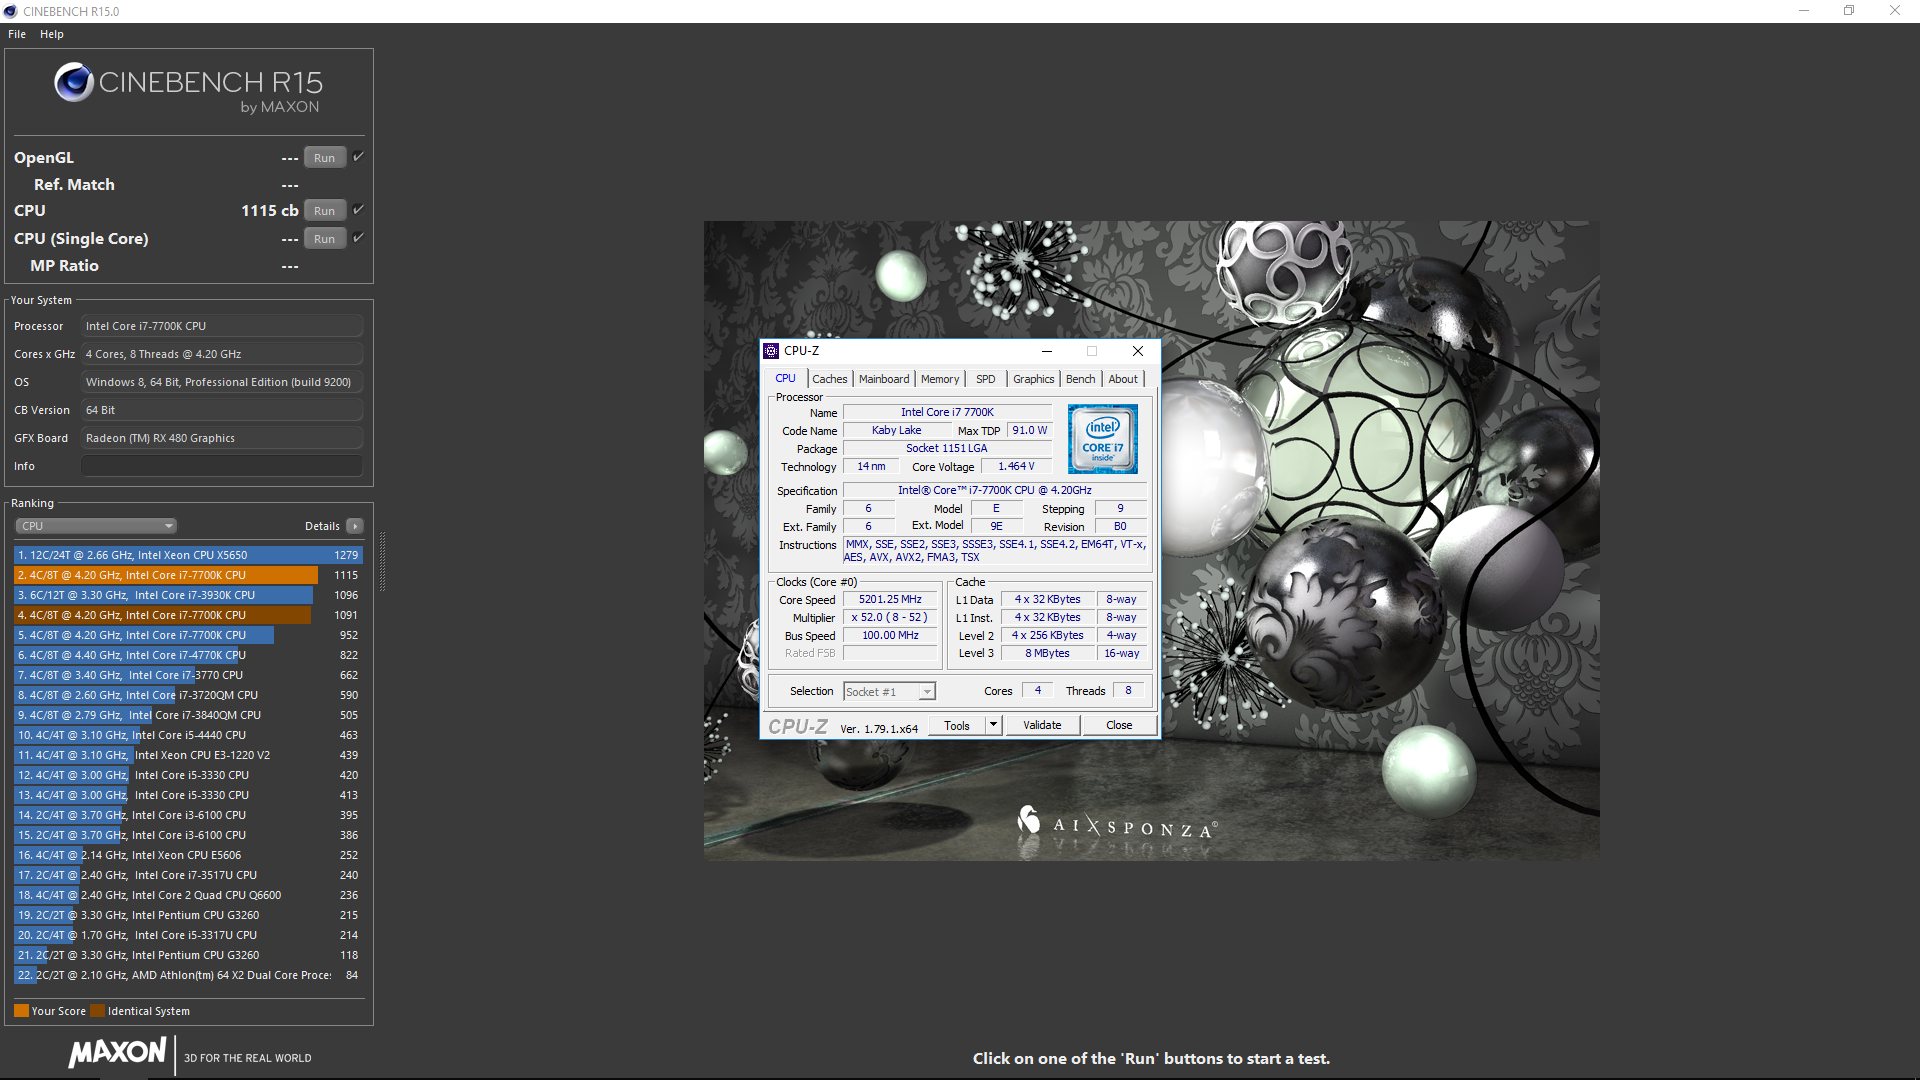Close the CPU-Z window with X
Image resolution: width=1920 pixels, height=1080 pixels.
pyautogui.click(x=1137, y=351)
